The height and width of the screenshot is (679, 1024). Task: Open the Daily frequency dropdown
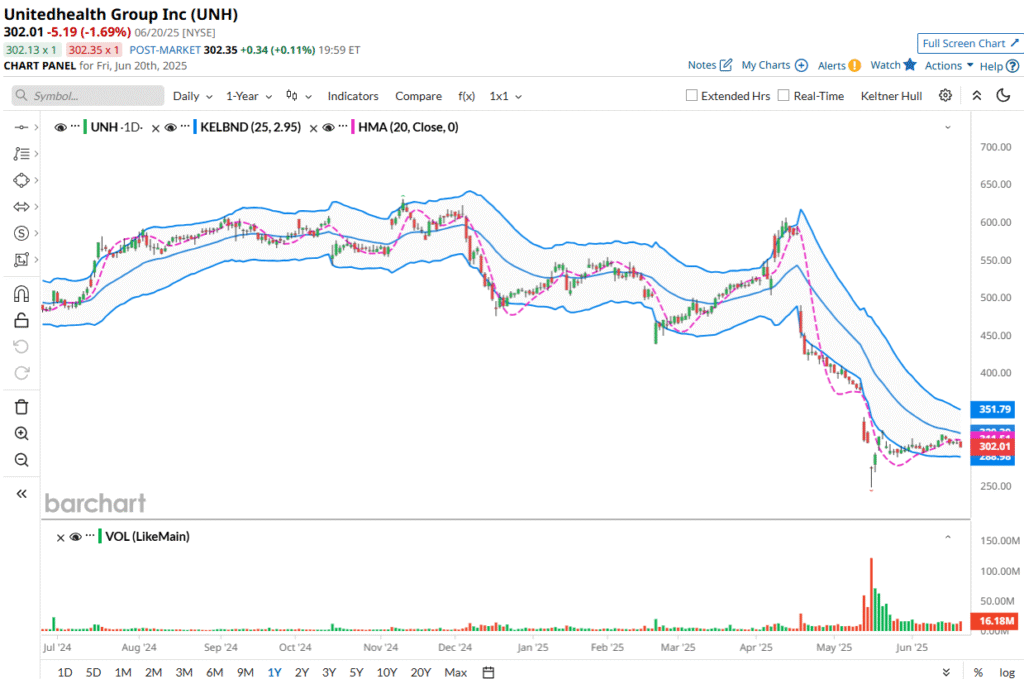(x=192, y=96)
